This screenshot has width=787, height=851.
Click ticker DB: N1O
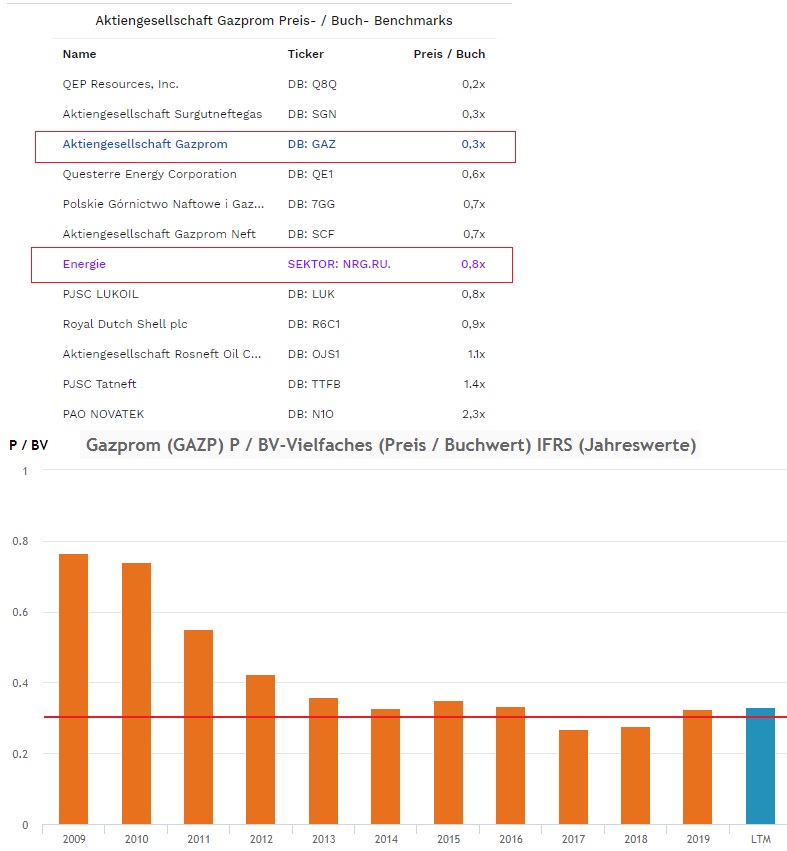pos(310,414)
